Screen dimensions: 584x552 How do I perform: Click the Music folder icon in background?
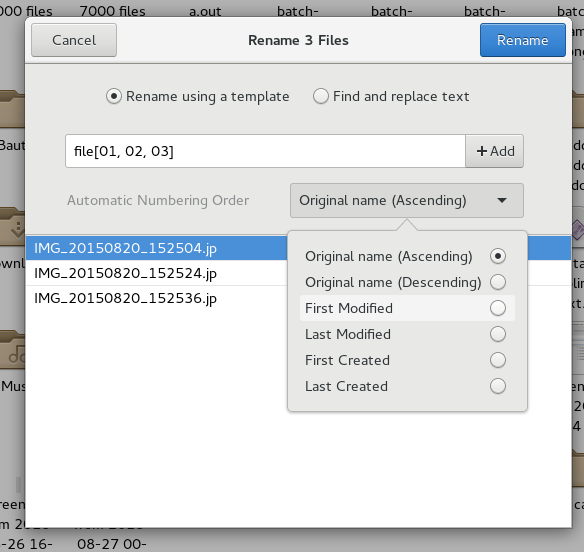click(x=12, y=350)
